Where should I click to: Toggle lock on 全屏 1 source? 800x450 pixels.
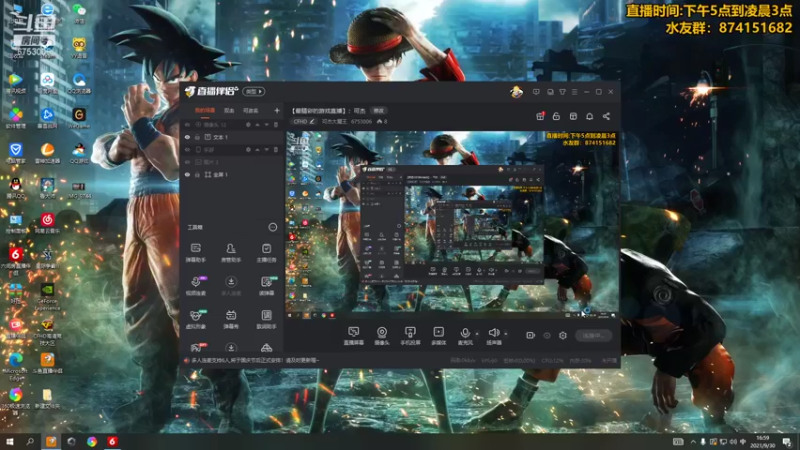pos(197,174)
